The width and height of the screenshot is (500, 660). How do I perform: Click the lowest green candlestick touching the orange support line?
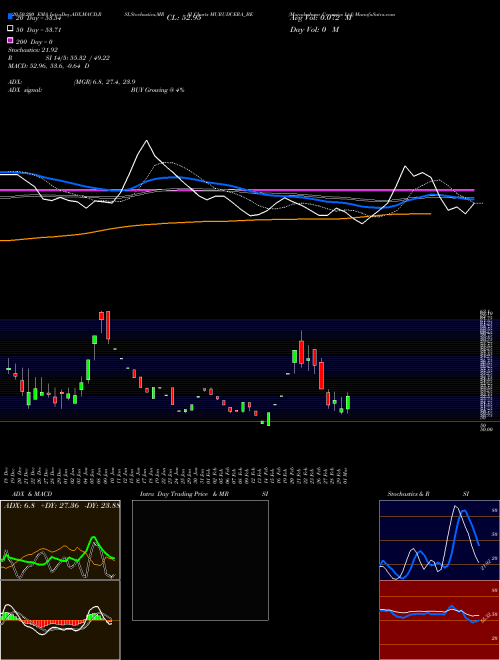pyautogui.click(x=269, y=419)
